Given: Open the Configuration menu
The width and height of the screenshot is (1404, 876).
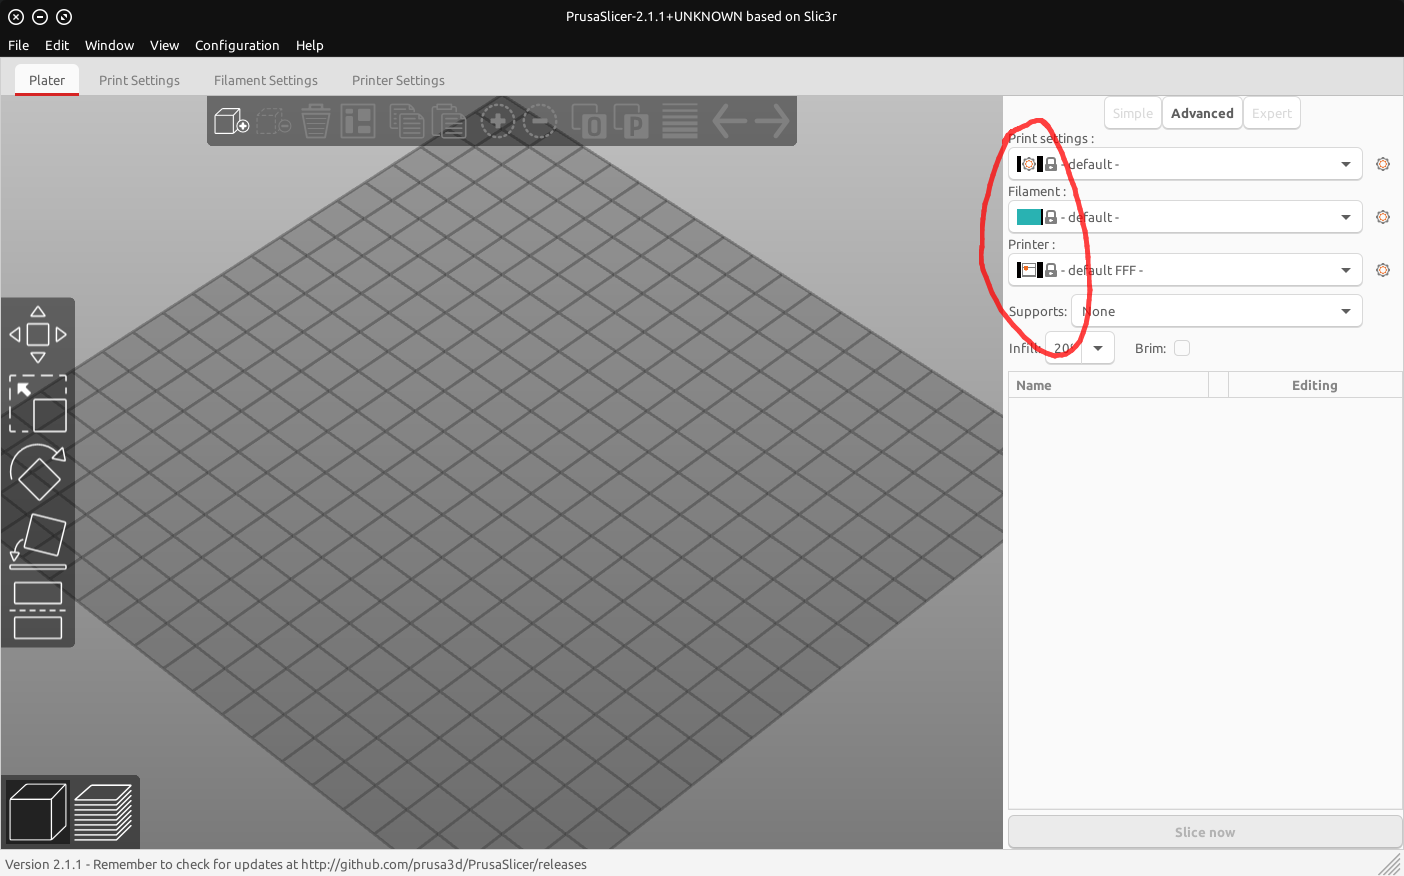Looking at the screenshot, I should 237,45.
